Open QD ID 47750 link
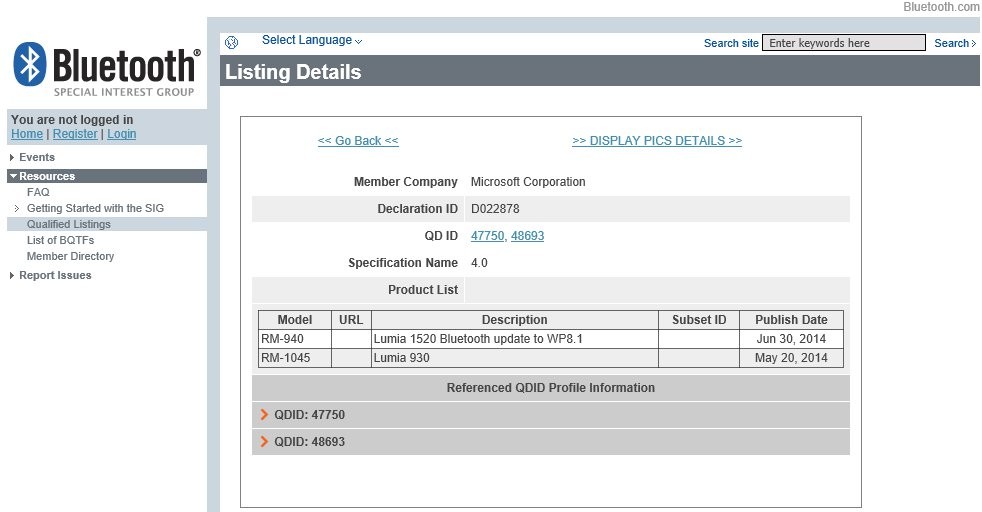This screenshot has width=982, height=512. click(487, 236)
